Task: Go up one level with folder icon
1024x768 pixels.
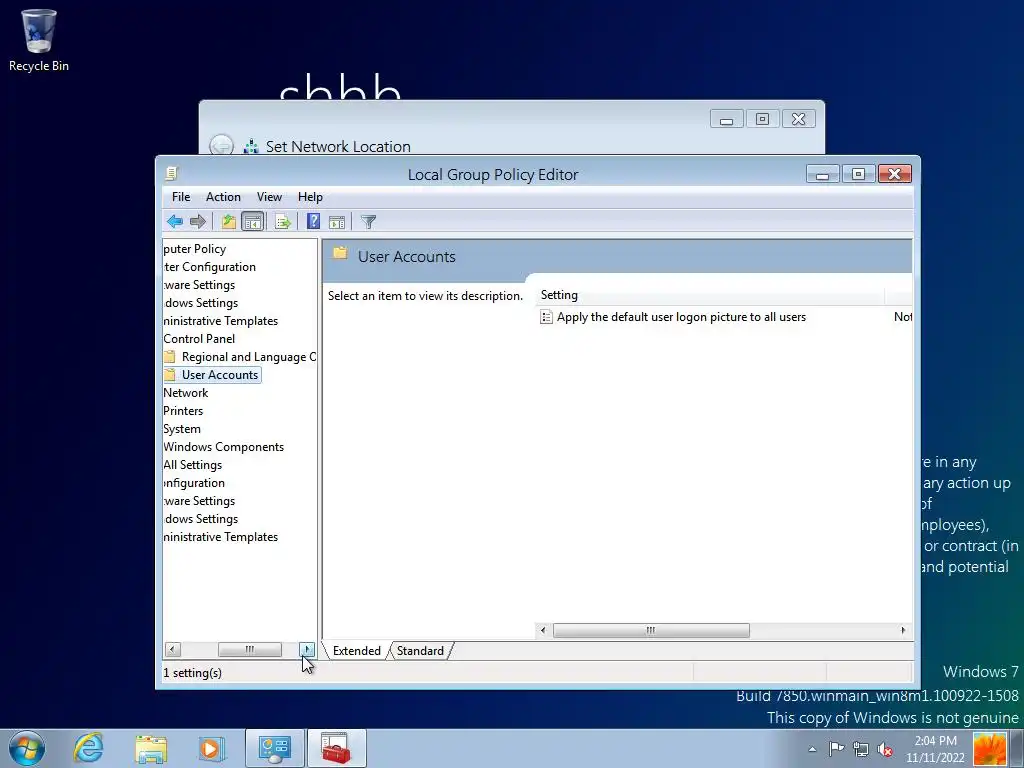Action: pyautogui.click(x=228, y=222)
